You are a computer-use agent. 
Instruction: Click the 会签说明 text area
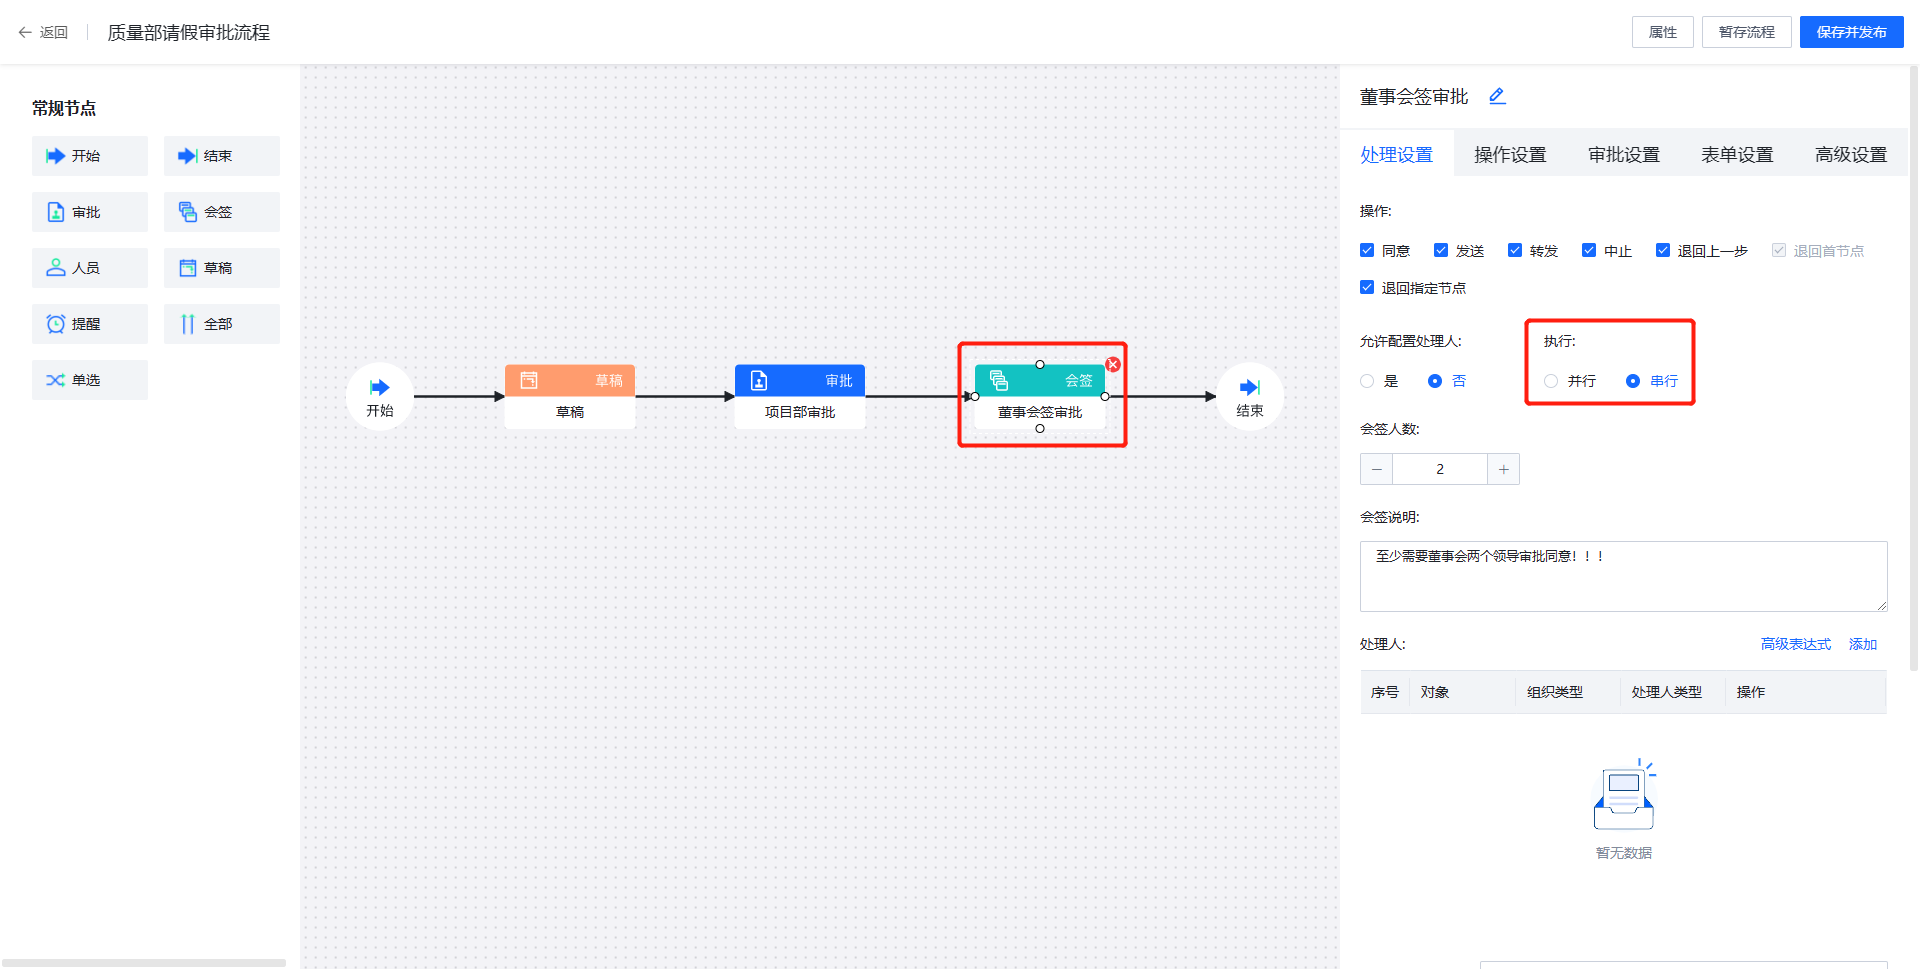point(1624,576)
